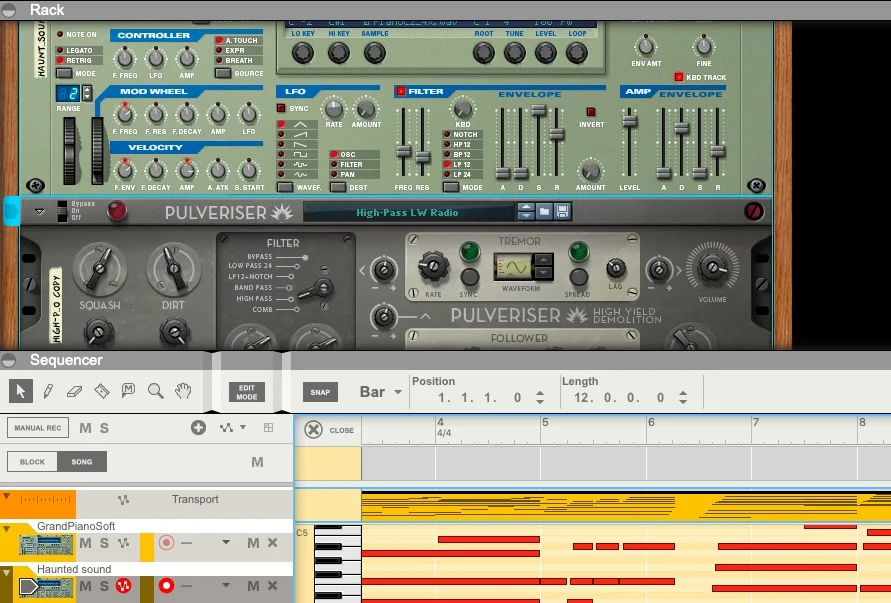891x603 pixels.
Task: Click the Pulveriser red bypass lamp
Action: 117,211
